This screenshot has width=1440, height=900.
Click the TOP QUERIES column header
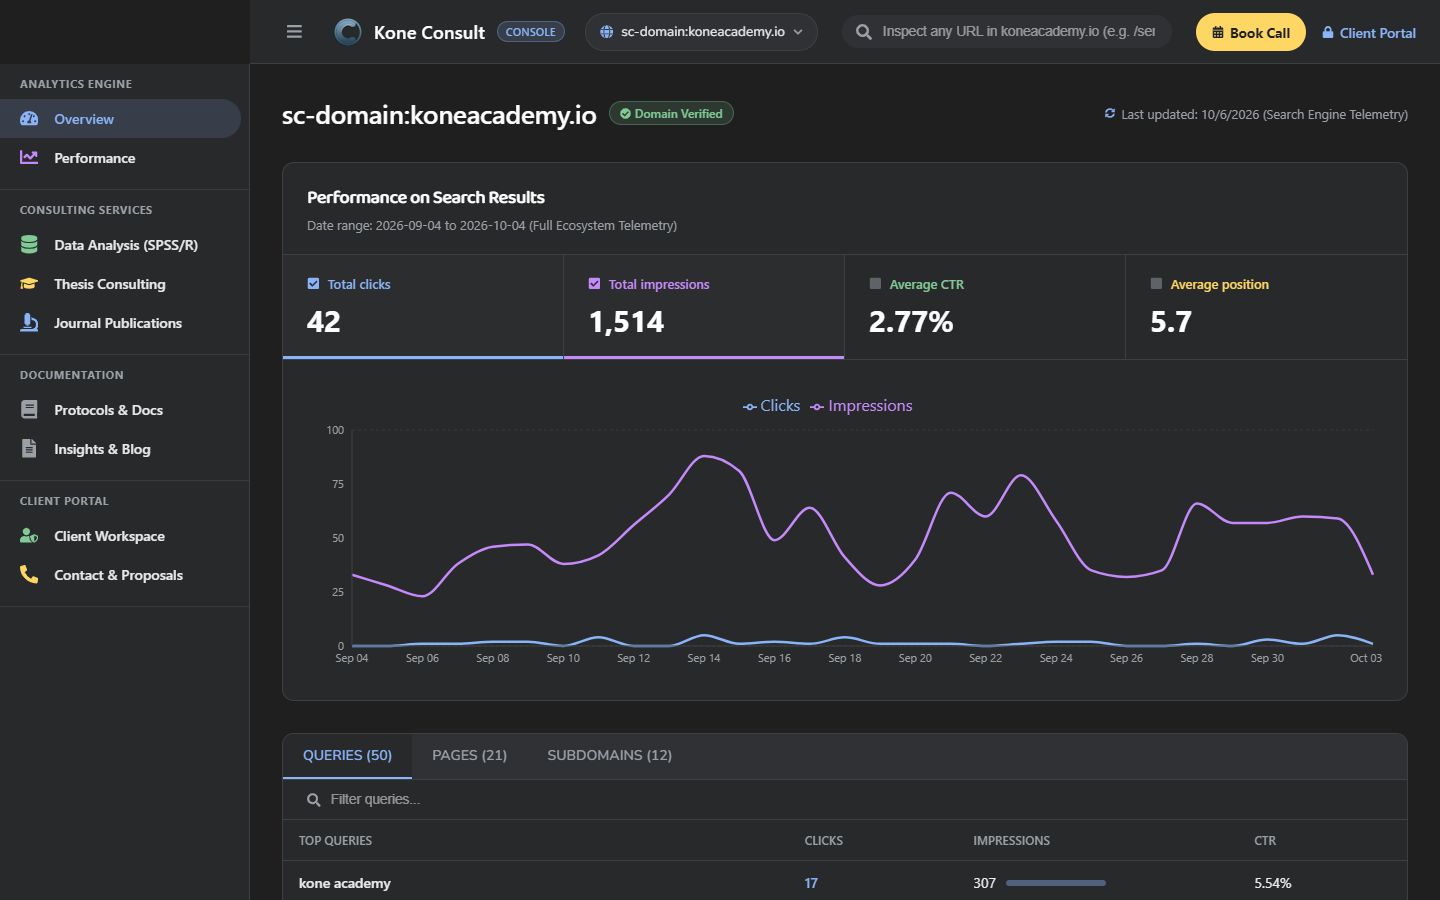(x=335, y=841)
